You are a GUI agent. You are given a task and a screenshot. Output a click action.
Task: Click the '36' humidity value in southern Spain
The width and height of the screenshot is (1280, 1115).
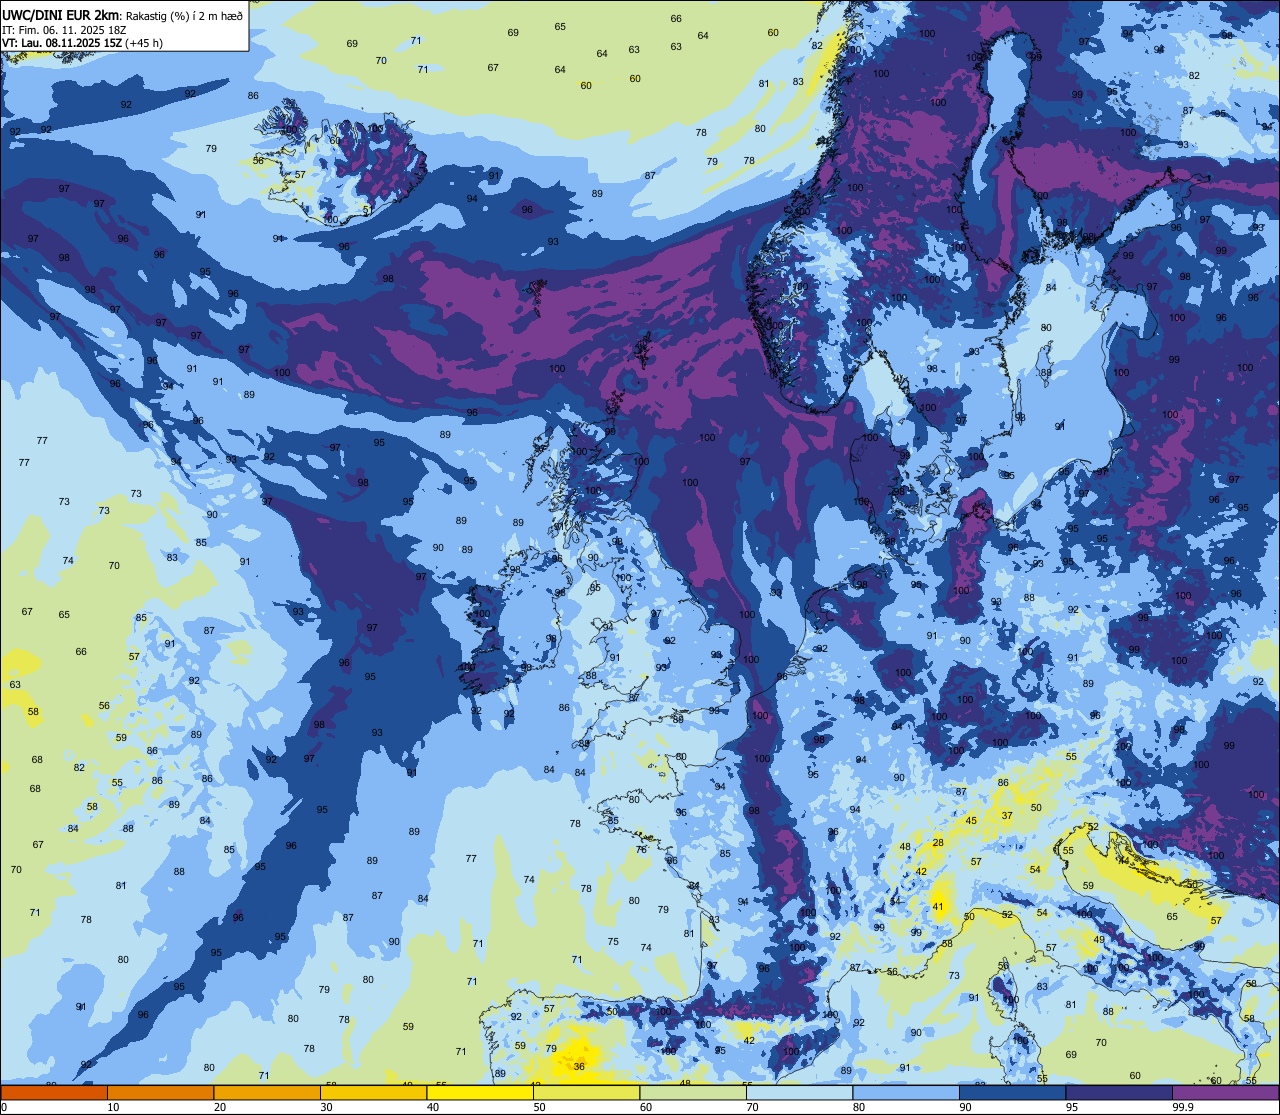coord(579,1066)
